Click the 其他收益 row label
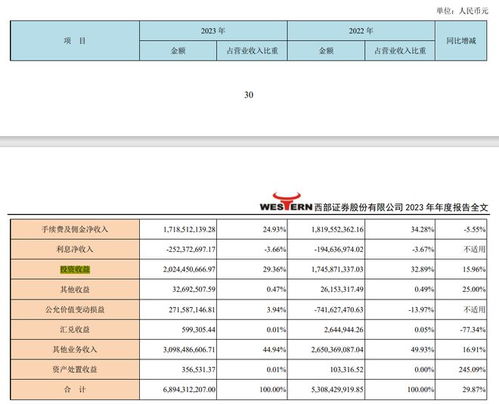 75,289
